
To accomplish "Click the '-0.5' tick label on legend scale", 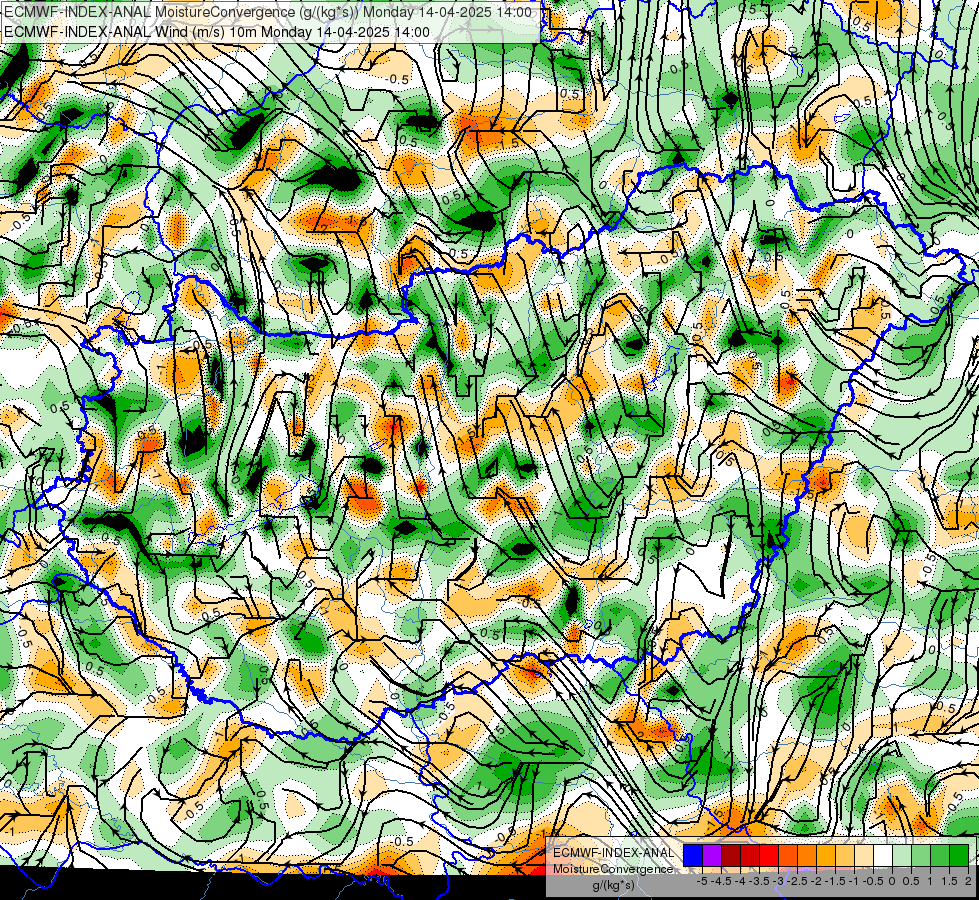I will coord(873,881).
